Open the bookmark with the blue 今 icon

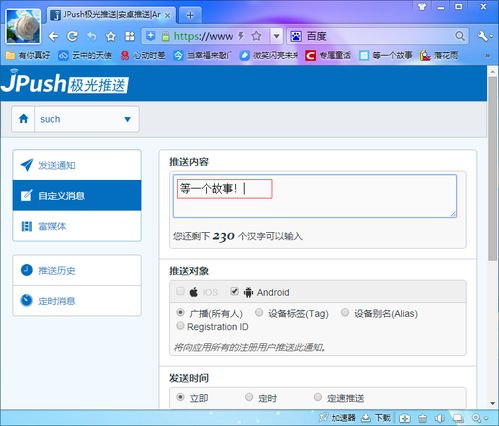tap(202, 55)
